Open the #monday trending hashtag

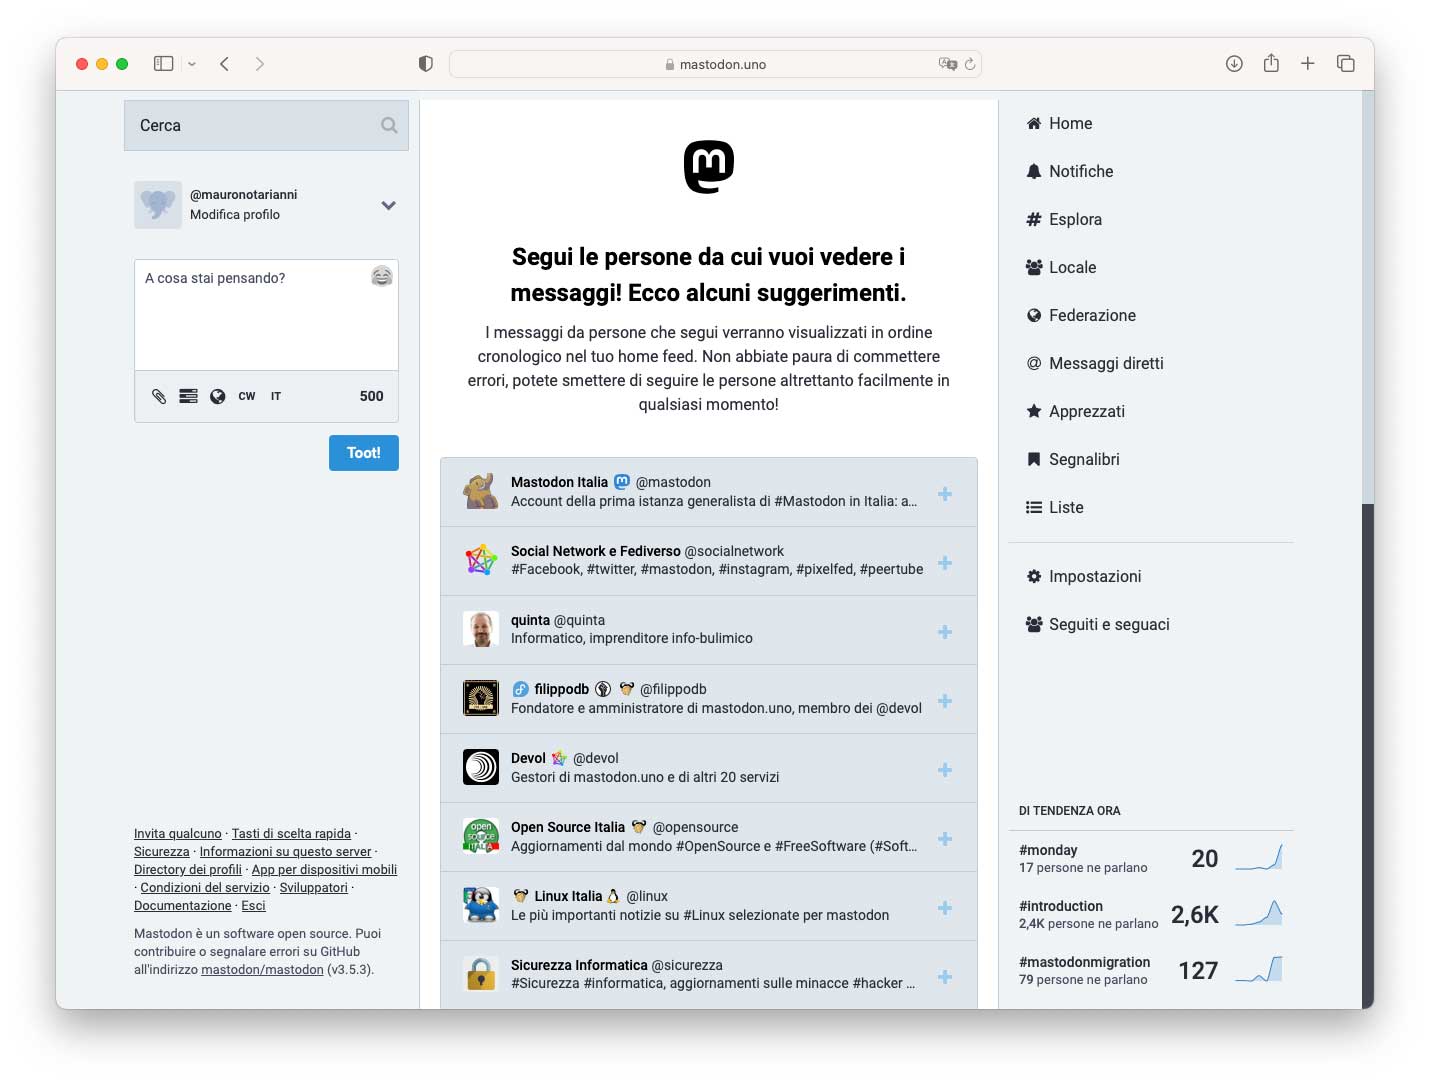coord(1048,850)
